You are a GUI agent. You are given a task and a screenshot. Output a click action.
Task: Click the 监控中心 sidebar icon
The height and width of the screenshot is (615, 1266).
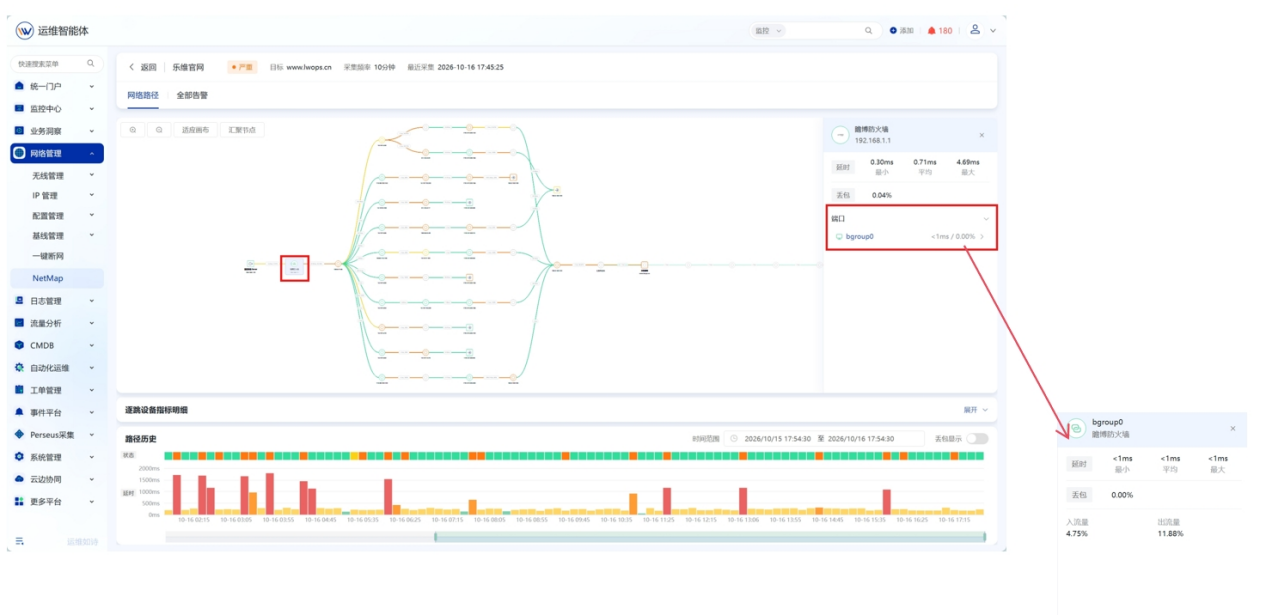click(x=19, y=109)
